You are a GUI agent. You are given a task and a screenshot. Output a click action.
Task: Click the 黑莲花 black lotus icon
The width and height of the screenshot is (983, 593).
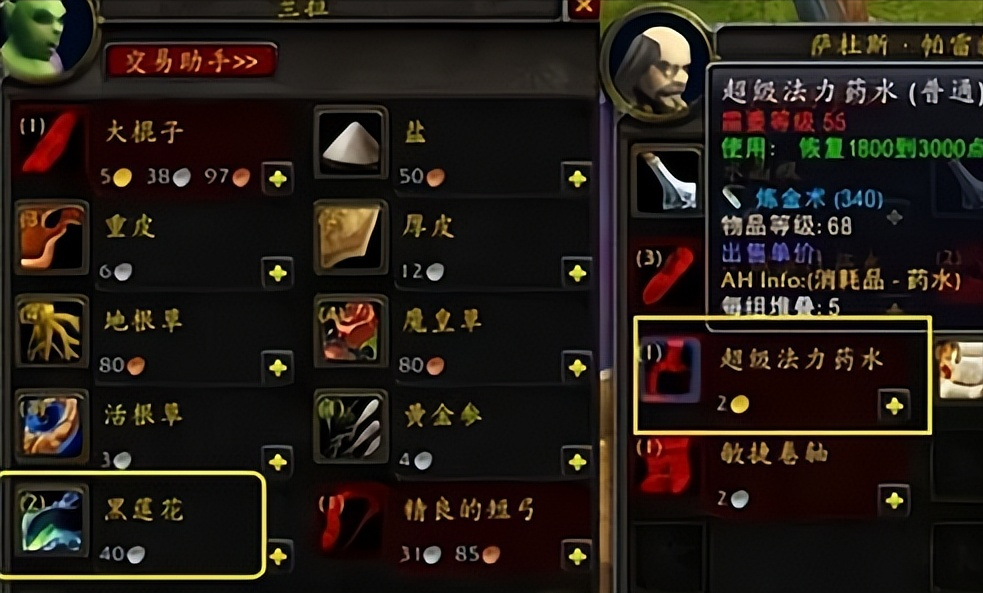coord(51,520)
